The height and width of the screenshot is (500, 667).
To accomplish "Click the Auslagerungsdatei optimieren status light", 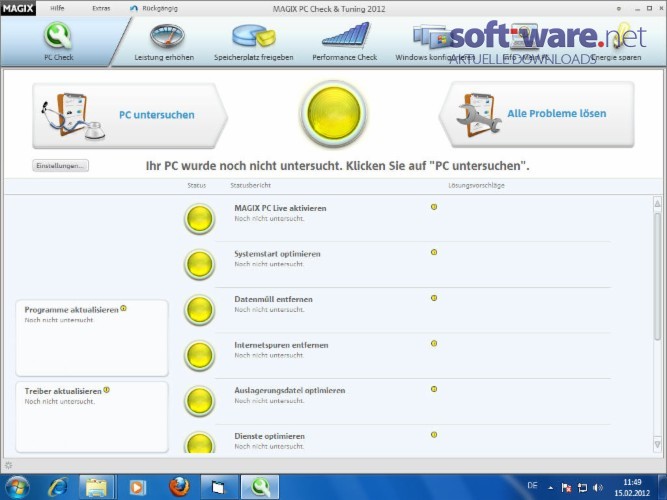I will click(199, 401).
